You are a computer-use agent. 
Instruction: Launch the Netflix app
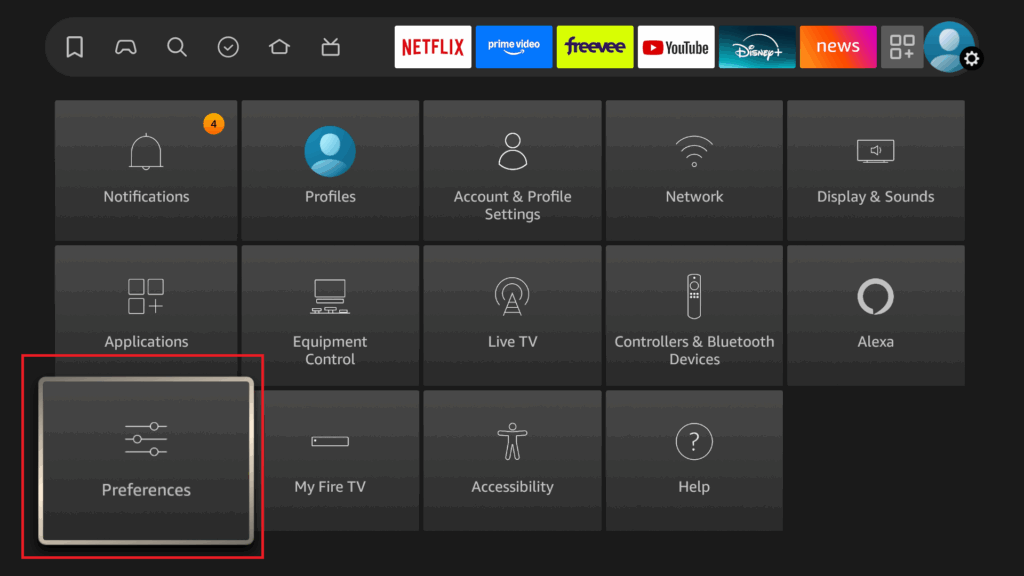(x=432, y=47)
